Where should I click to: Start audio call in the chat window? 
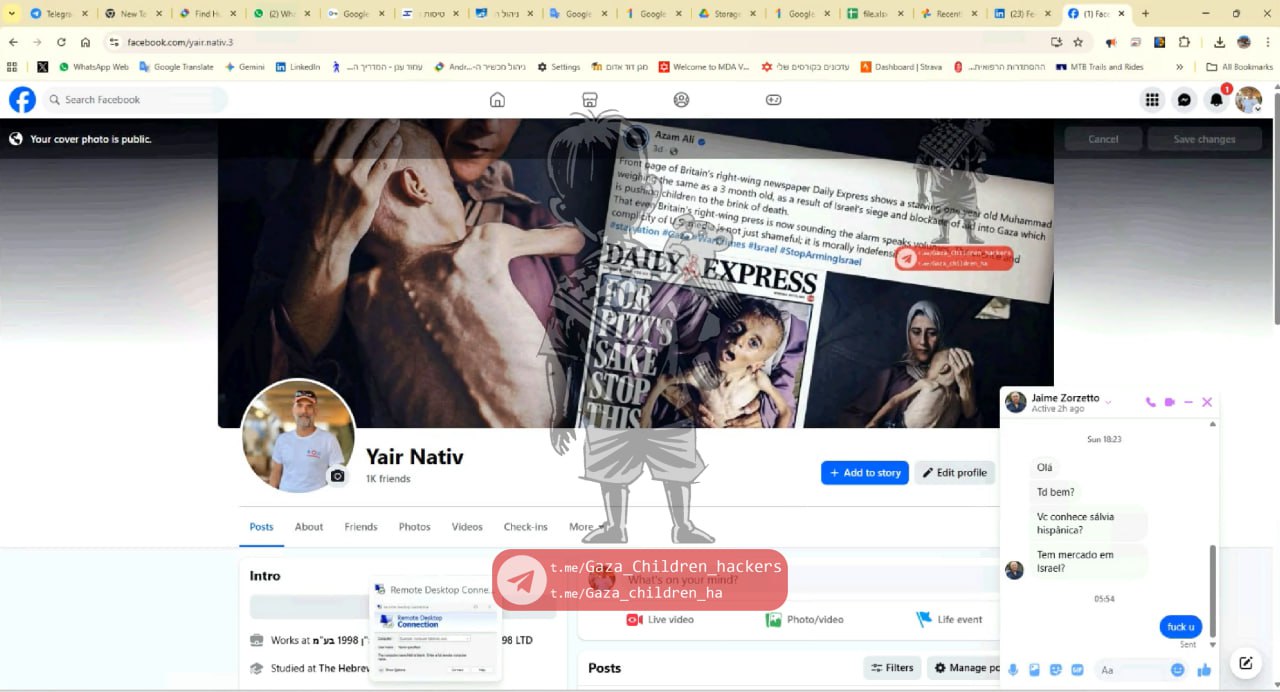1150,402
